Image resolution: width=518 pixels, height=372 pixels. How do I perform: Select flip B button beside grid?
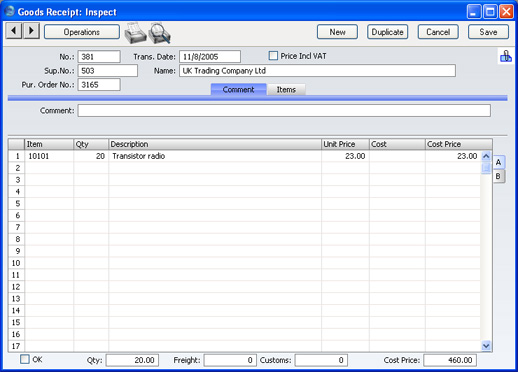(x=498, y=176)
